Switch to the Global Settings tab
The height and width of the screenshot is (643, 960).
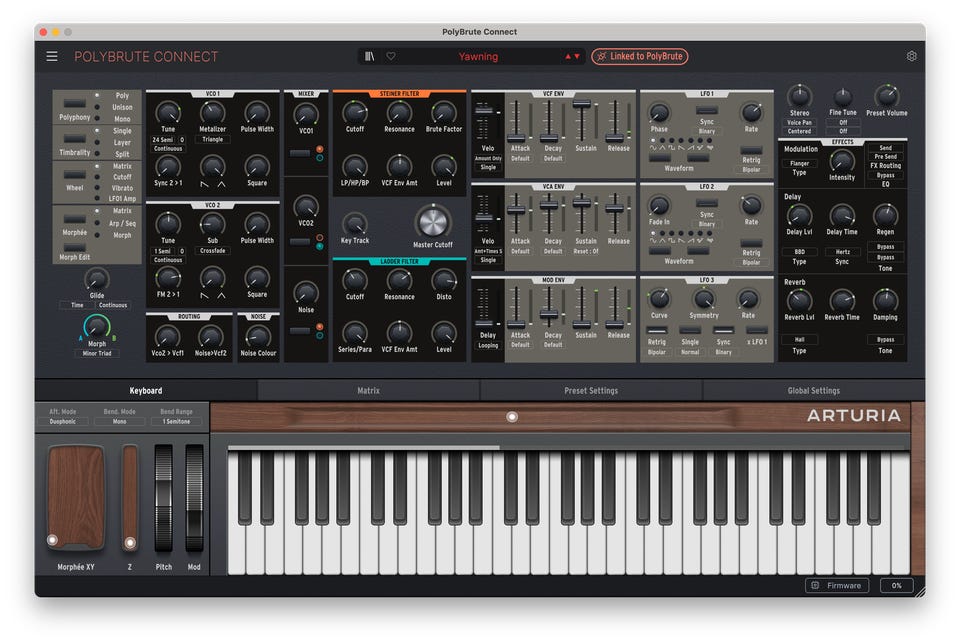[814, 391]
